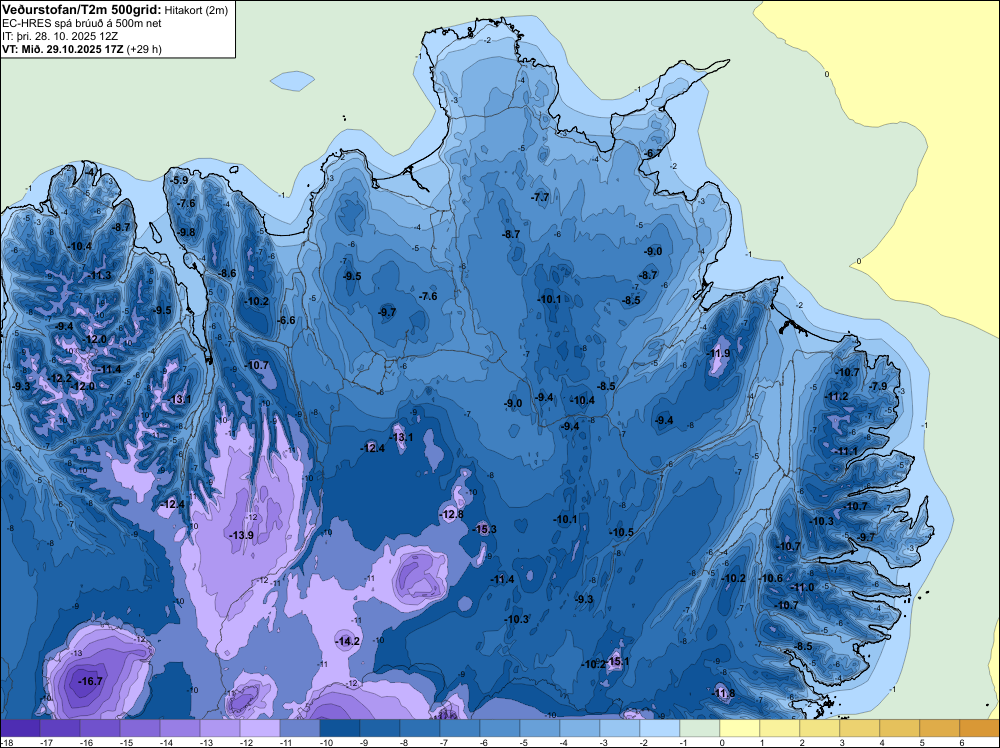The image size is (1000, 748).
Task: Select the -9.8 temperature reading
Action: pyautogui.click(x=186, y=232)
